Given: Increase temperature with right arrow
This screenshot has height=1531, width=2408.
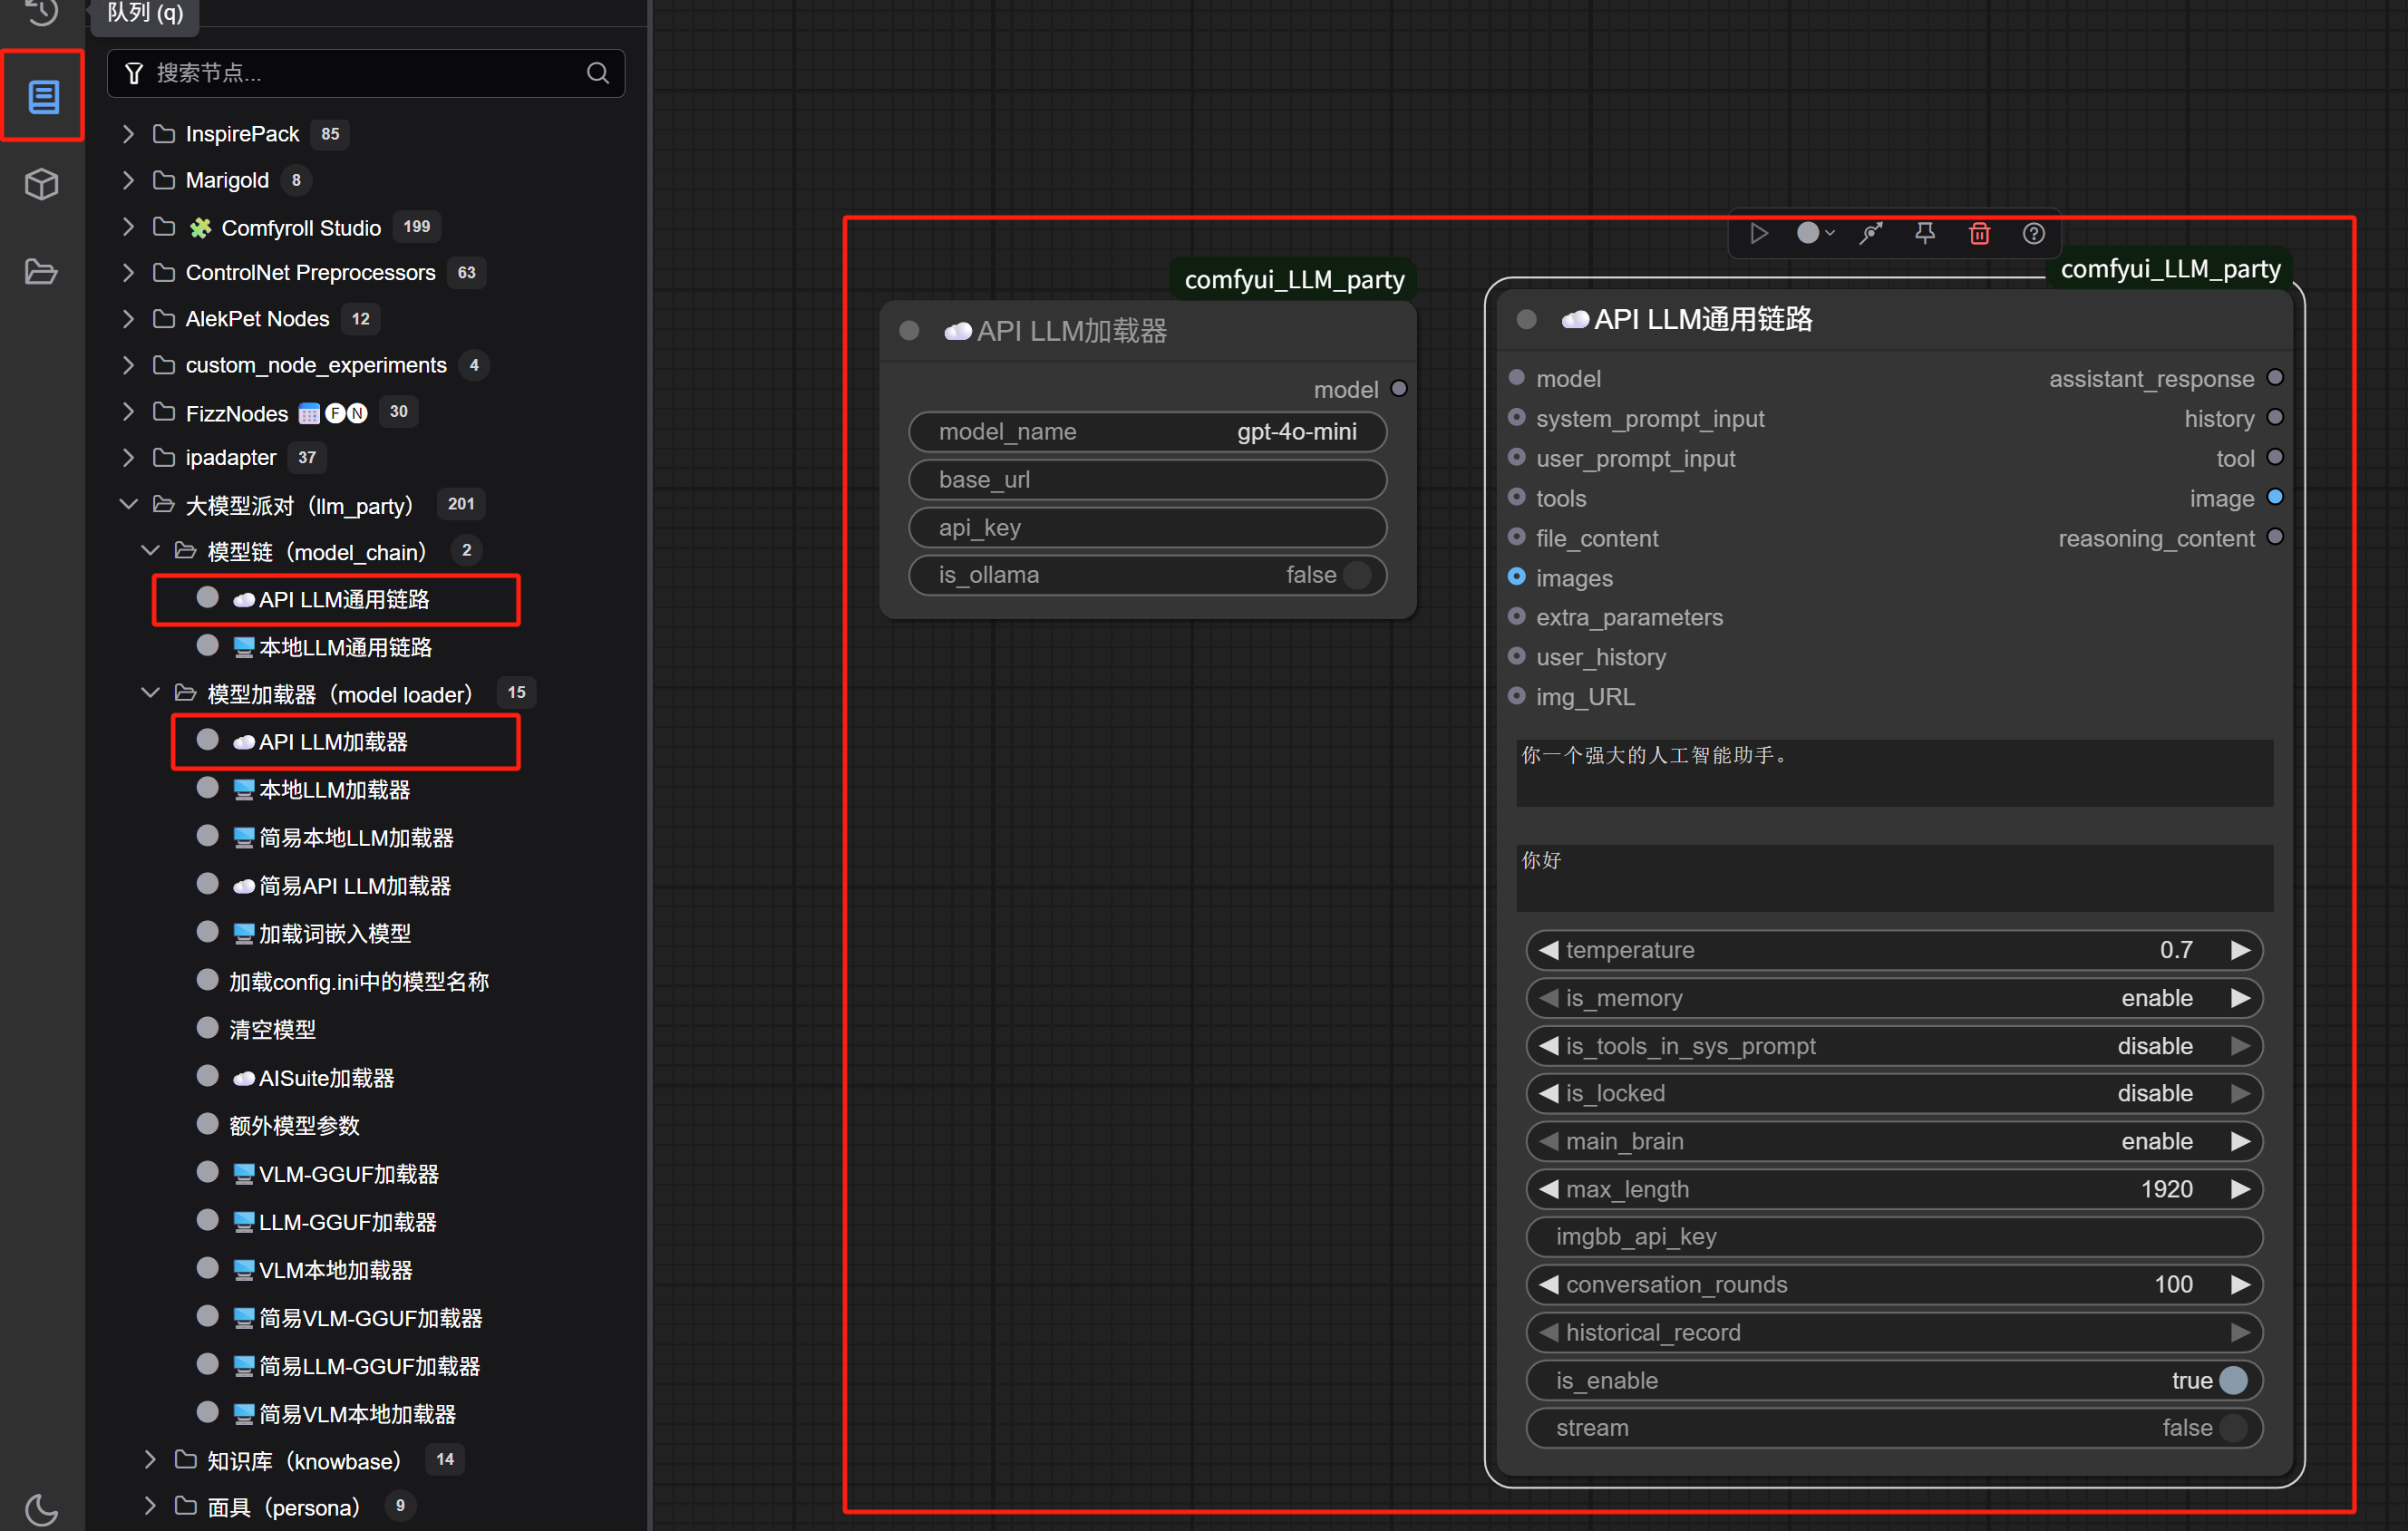Looking at the screenshot, I should pyautogui.click(x=2240, y=950).
